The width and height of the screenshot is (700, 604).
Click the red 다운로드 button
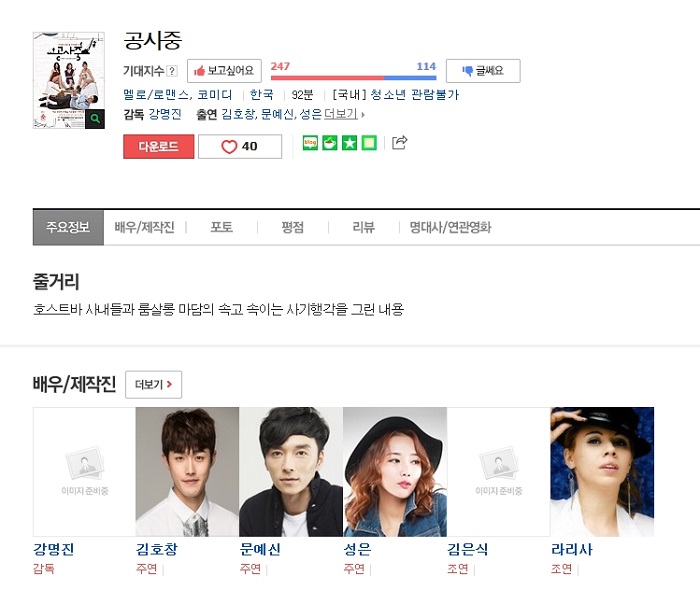[158, 146]
